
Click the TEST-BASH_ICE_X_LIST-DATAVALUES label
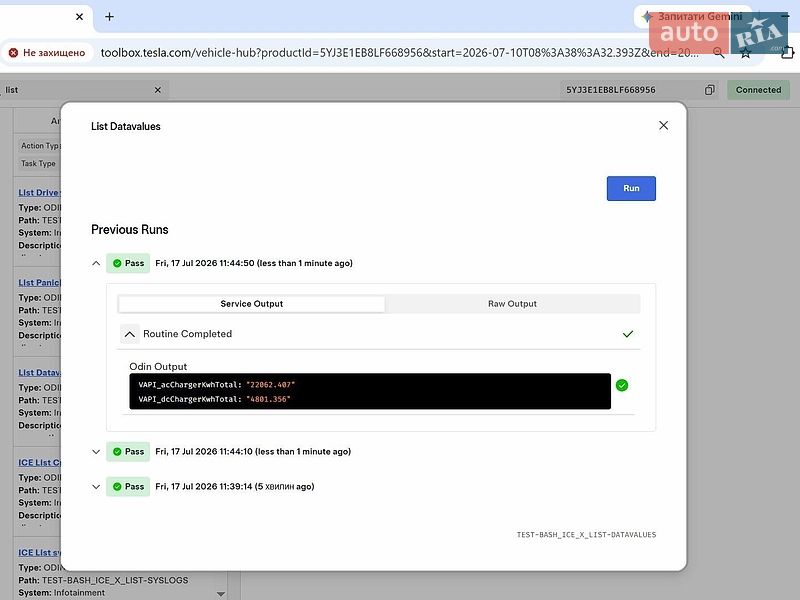[586, 535]
